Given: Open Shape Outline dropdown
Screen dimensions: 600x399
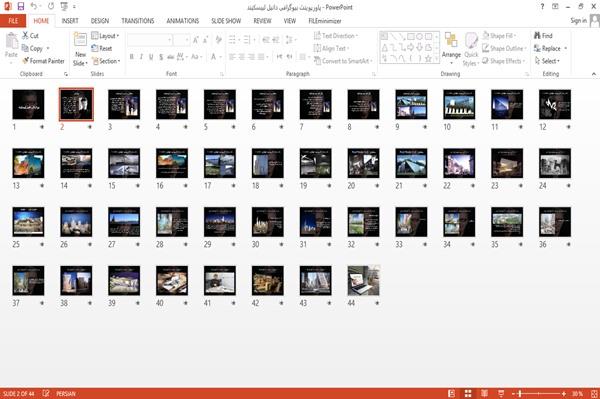Looking at the screenshot, I should pos(504,48).
